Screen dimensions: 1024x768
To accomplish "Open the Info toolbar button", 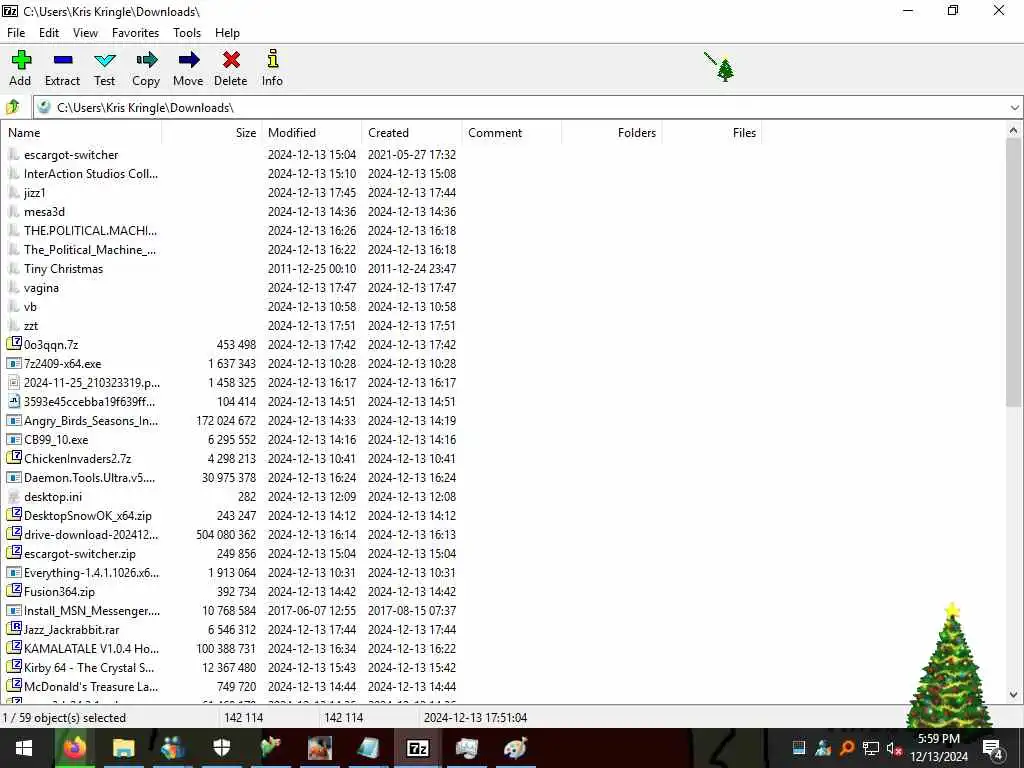I will coord(272,68).
